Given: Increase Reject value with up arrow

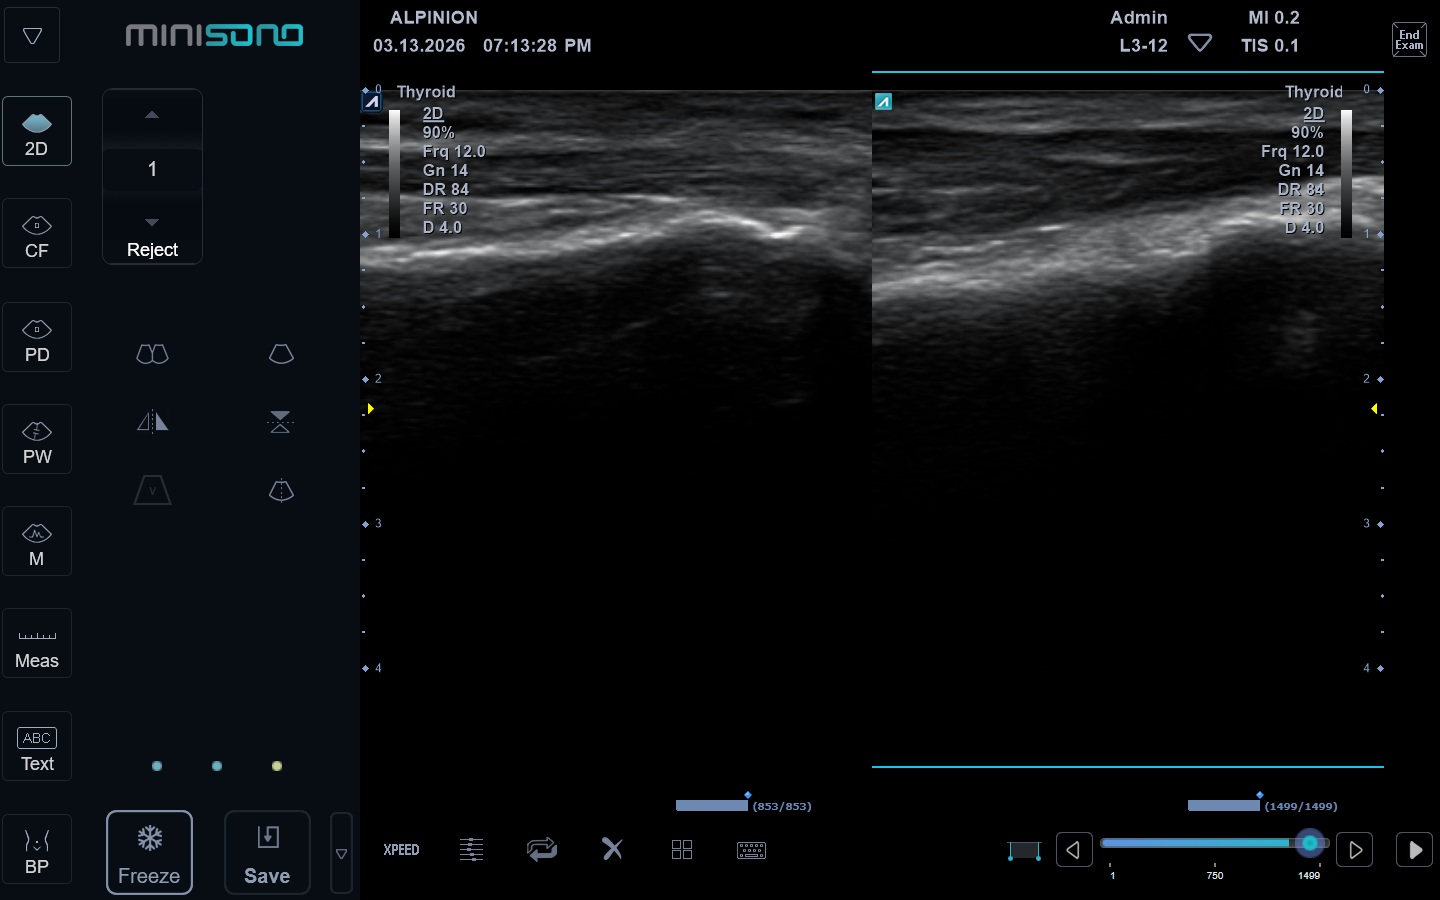Looking at the screenshot, I should (x=152, y=116).
